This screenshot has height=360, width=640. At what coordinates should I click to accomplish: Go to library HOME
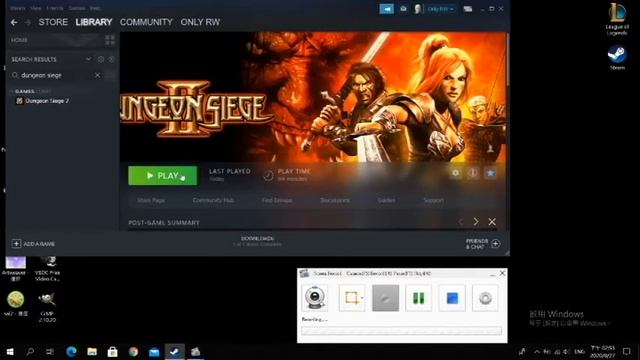coord(20,40)
